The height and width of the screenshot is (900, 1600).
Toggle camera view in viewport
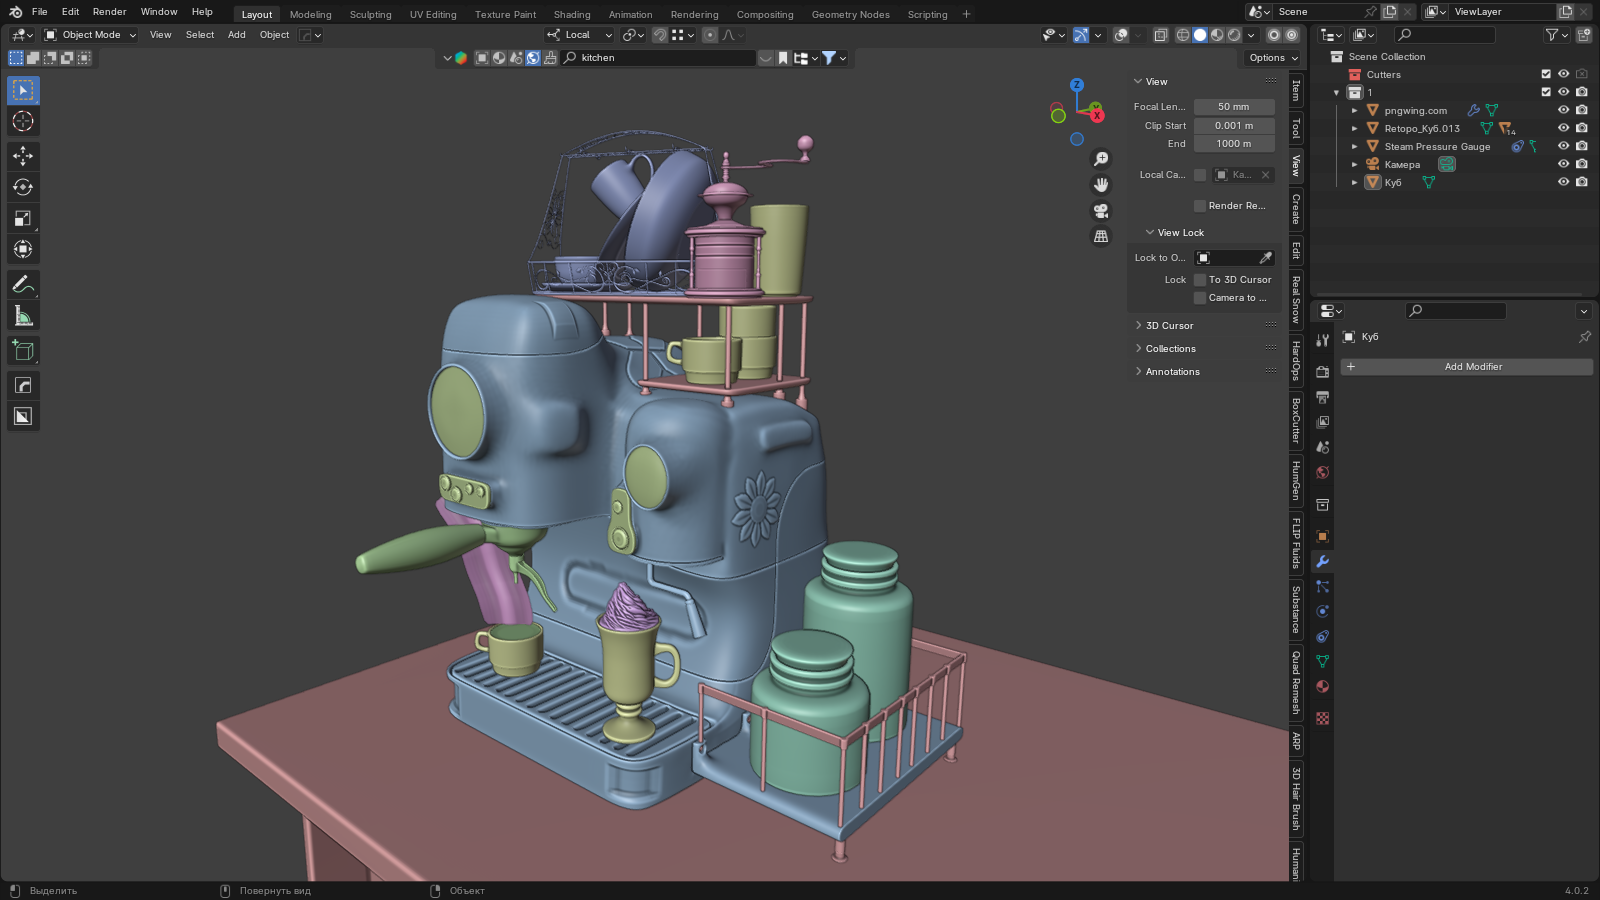click(1101, 211)
